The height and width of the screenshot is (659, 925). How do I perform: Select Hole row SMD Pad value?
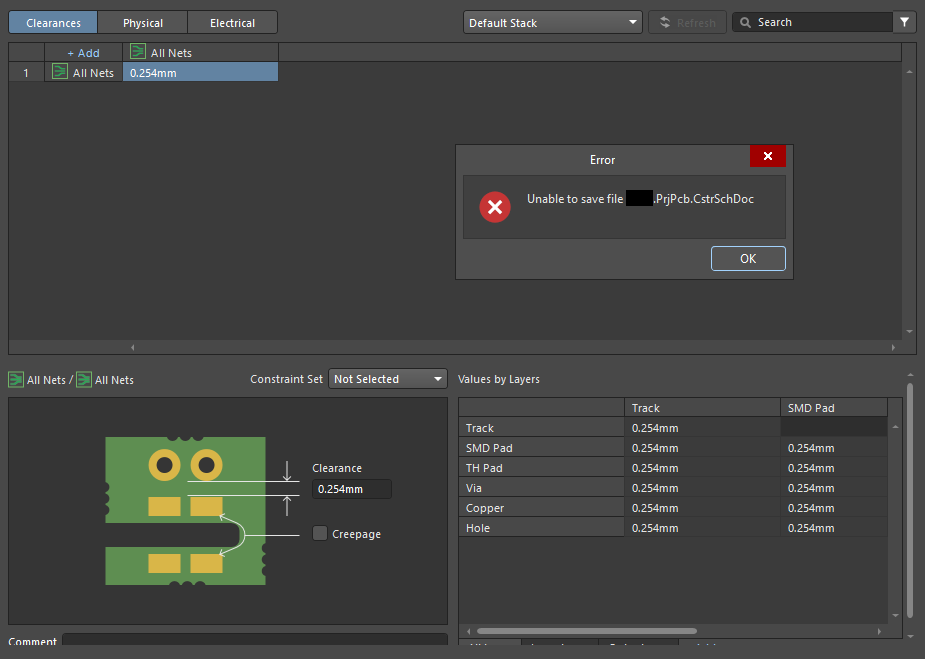(834, 528)
